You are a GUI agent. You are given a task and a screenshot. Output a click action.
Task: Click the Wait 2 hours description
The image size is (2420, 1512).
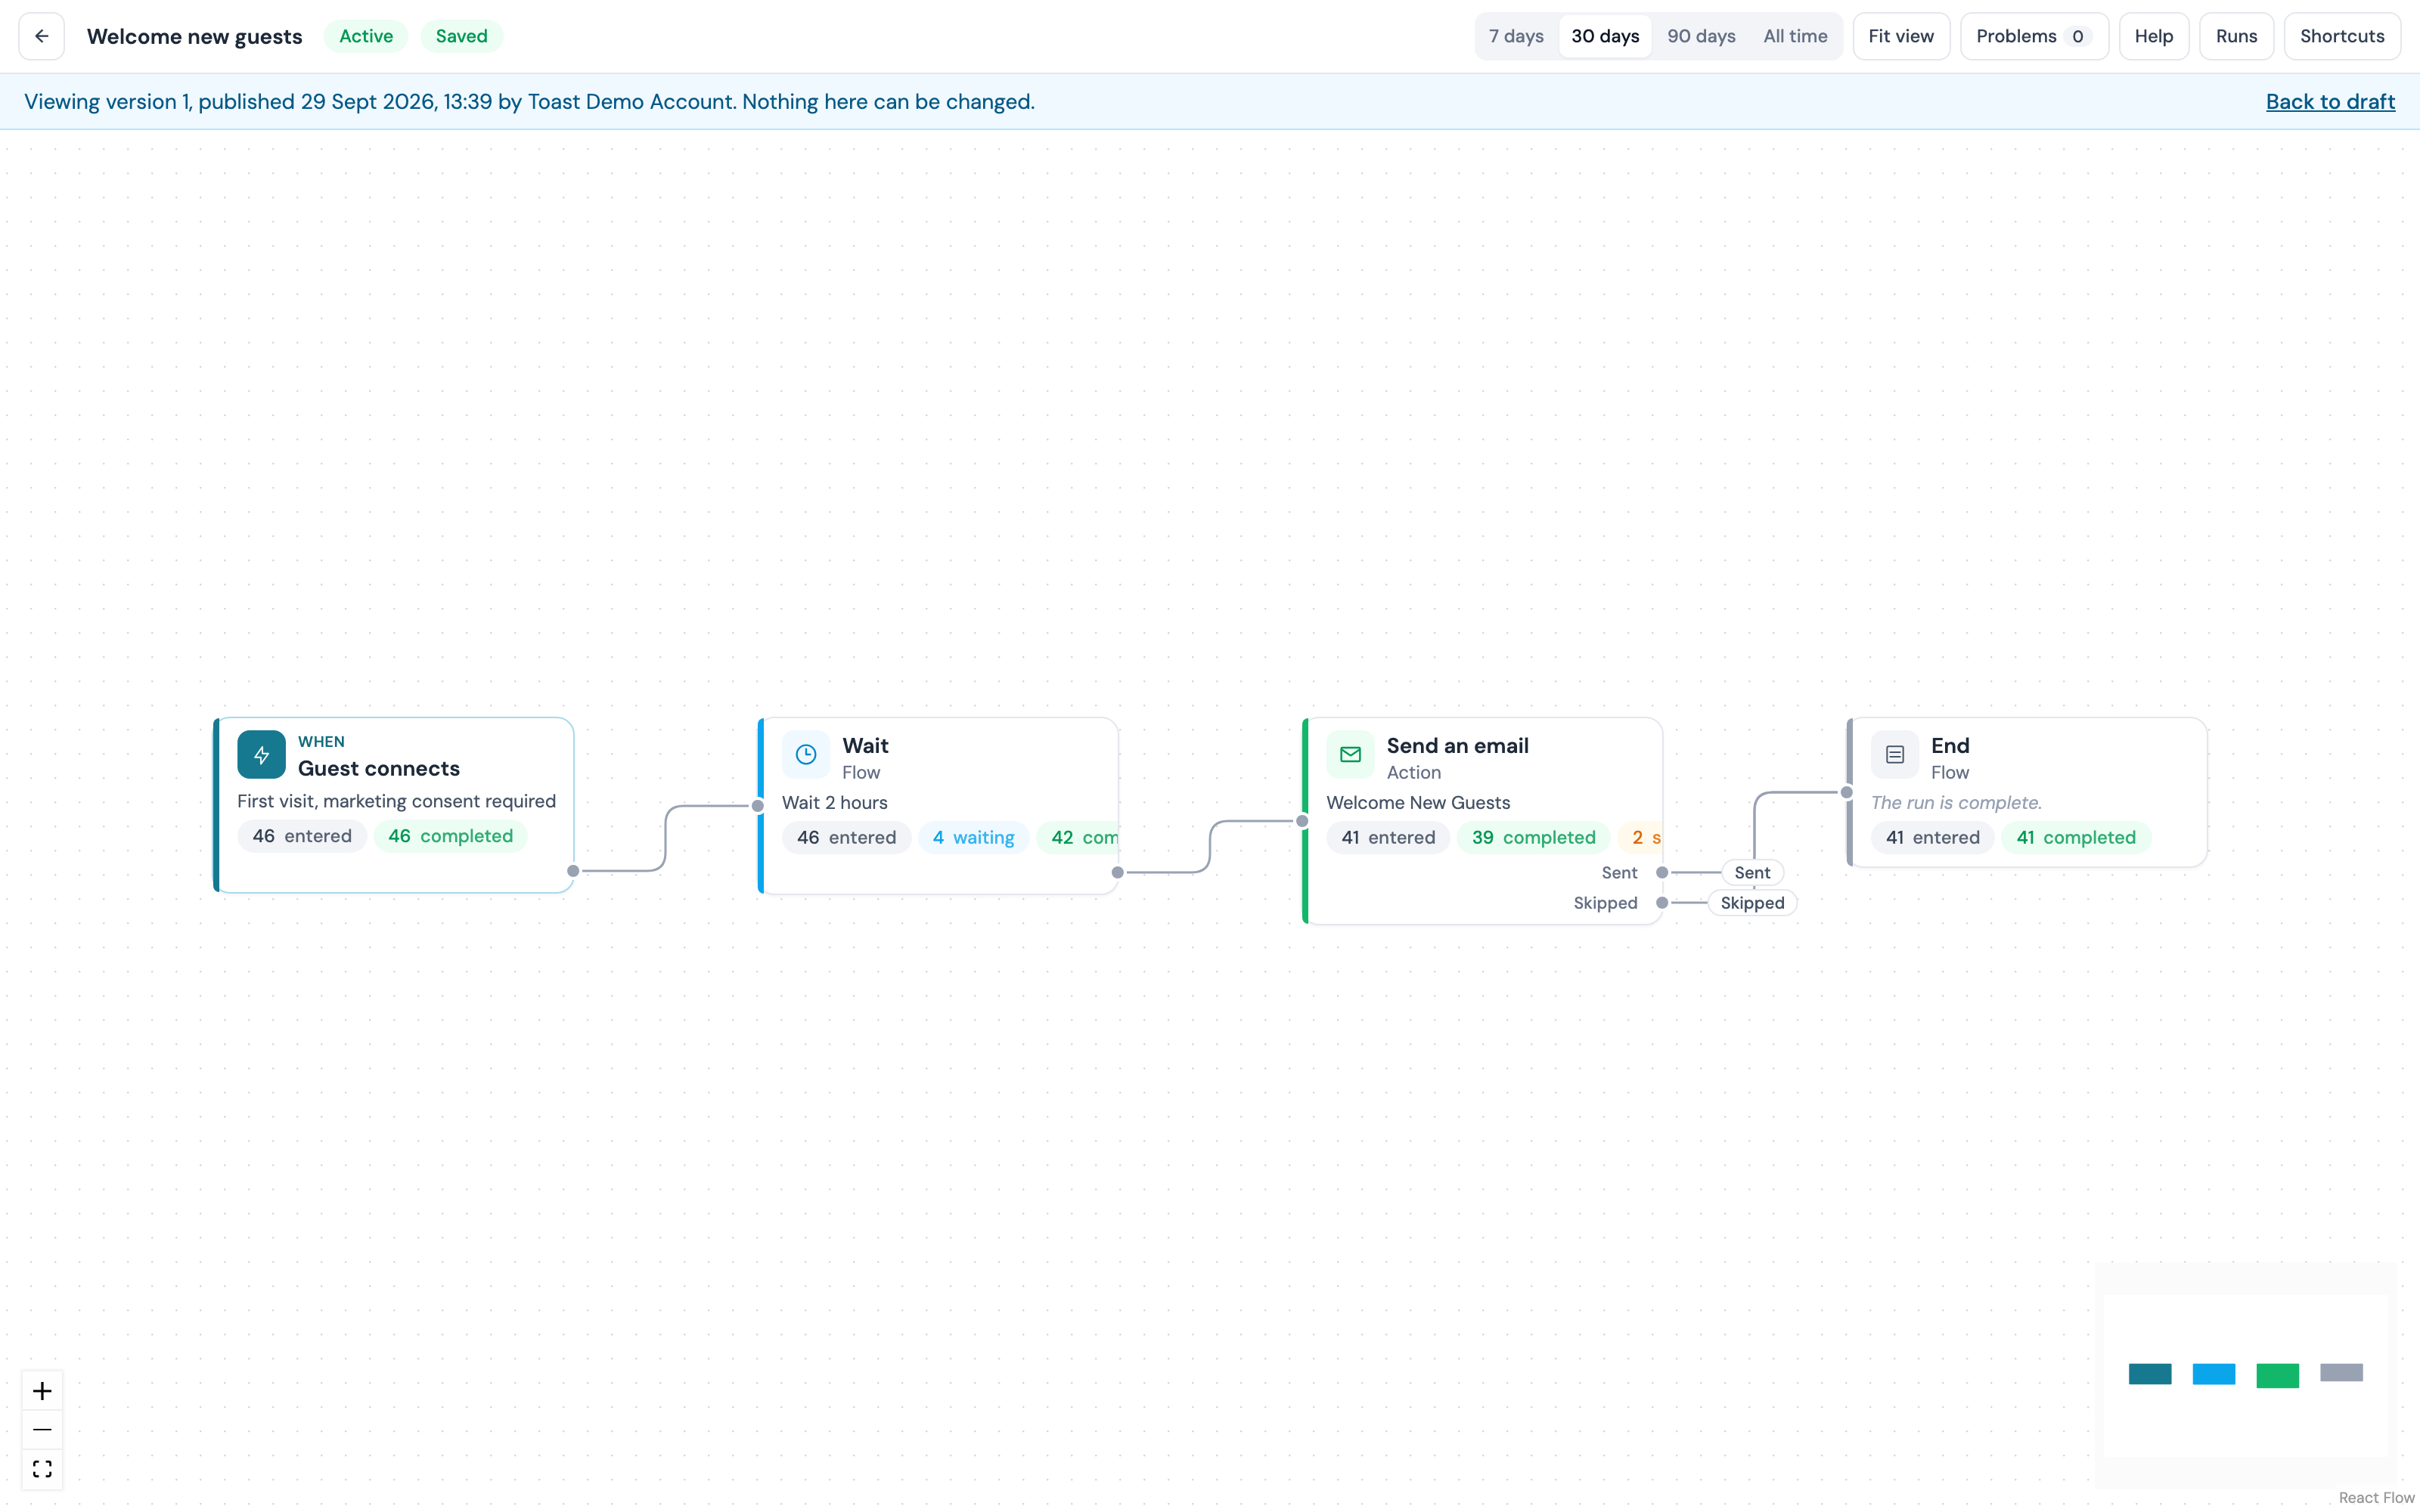coord(835,803)
